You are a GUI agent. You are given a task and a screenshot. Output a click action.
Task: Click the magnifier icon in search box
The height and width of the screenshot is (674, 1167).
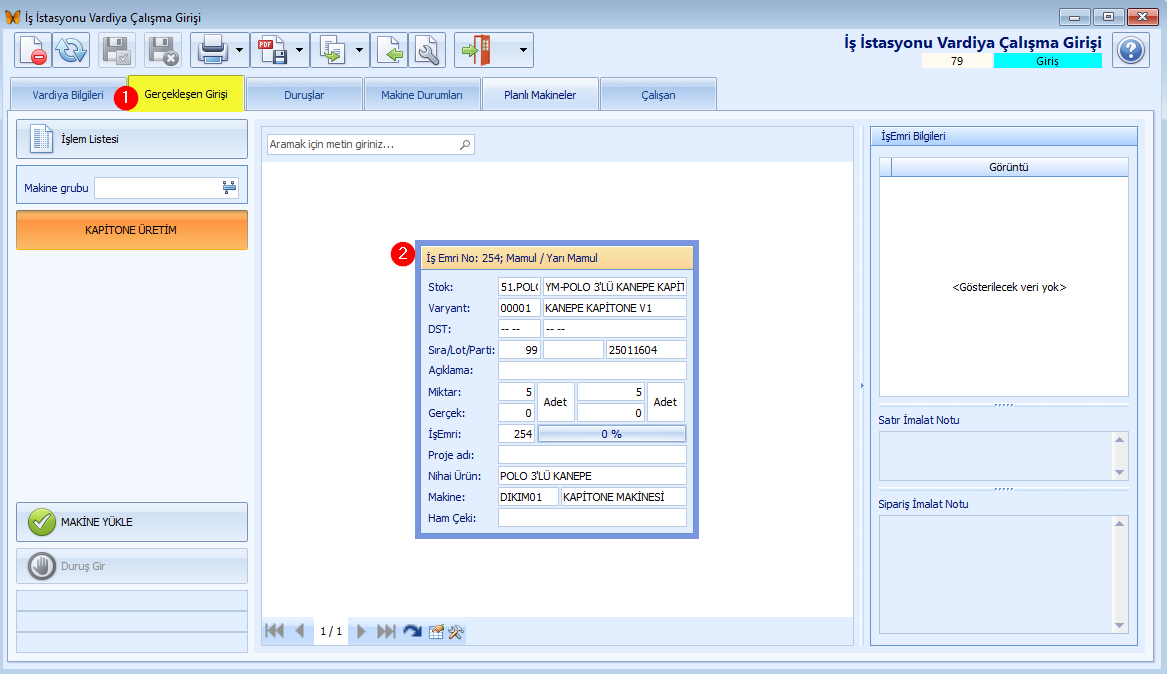pos(465,144)
